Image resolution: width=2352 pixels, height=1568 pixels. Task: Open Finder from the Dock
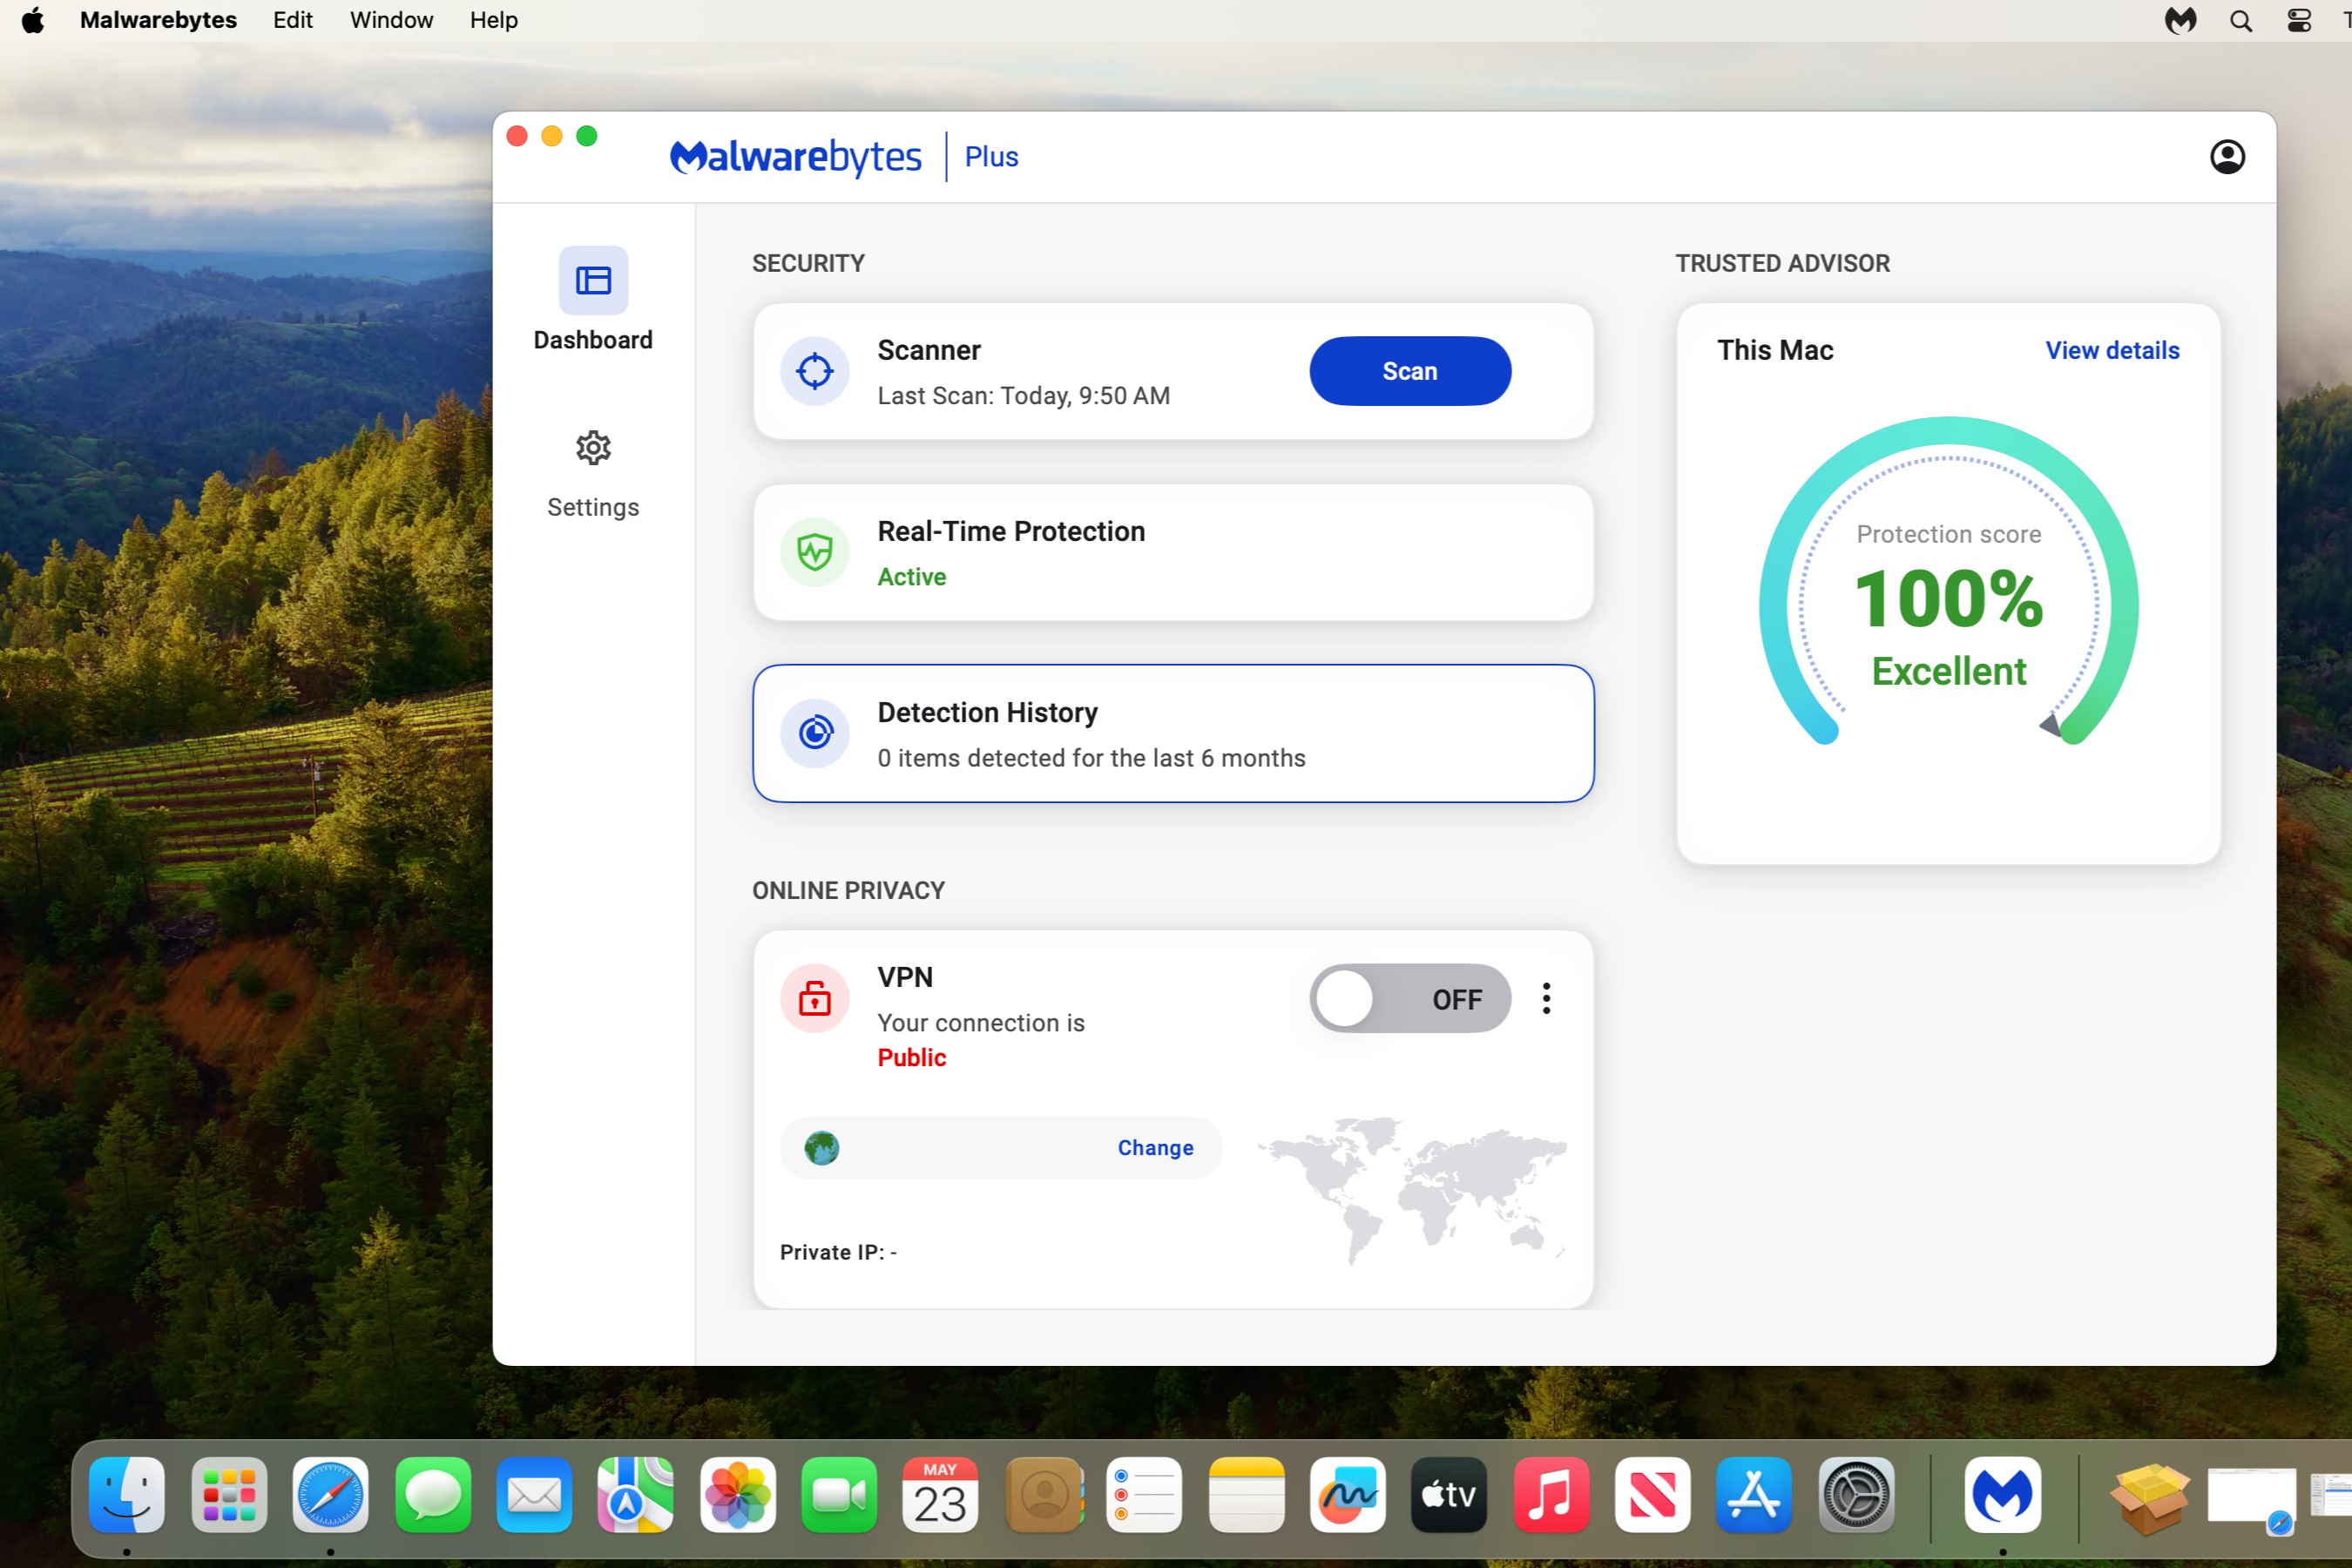pyautogui.click(x=127, y=1495)
